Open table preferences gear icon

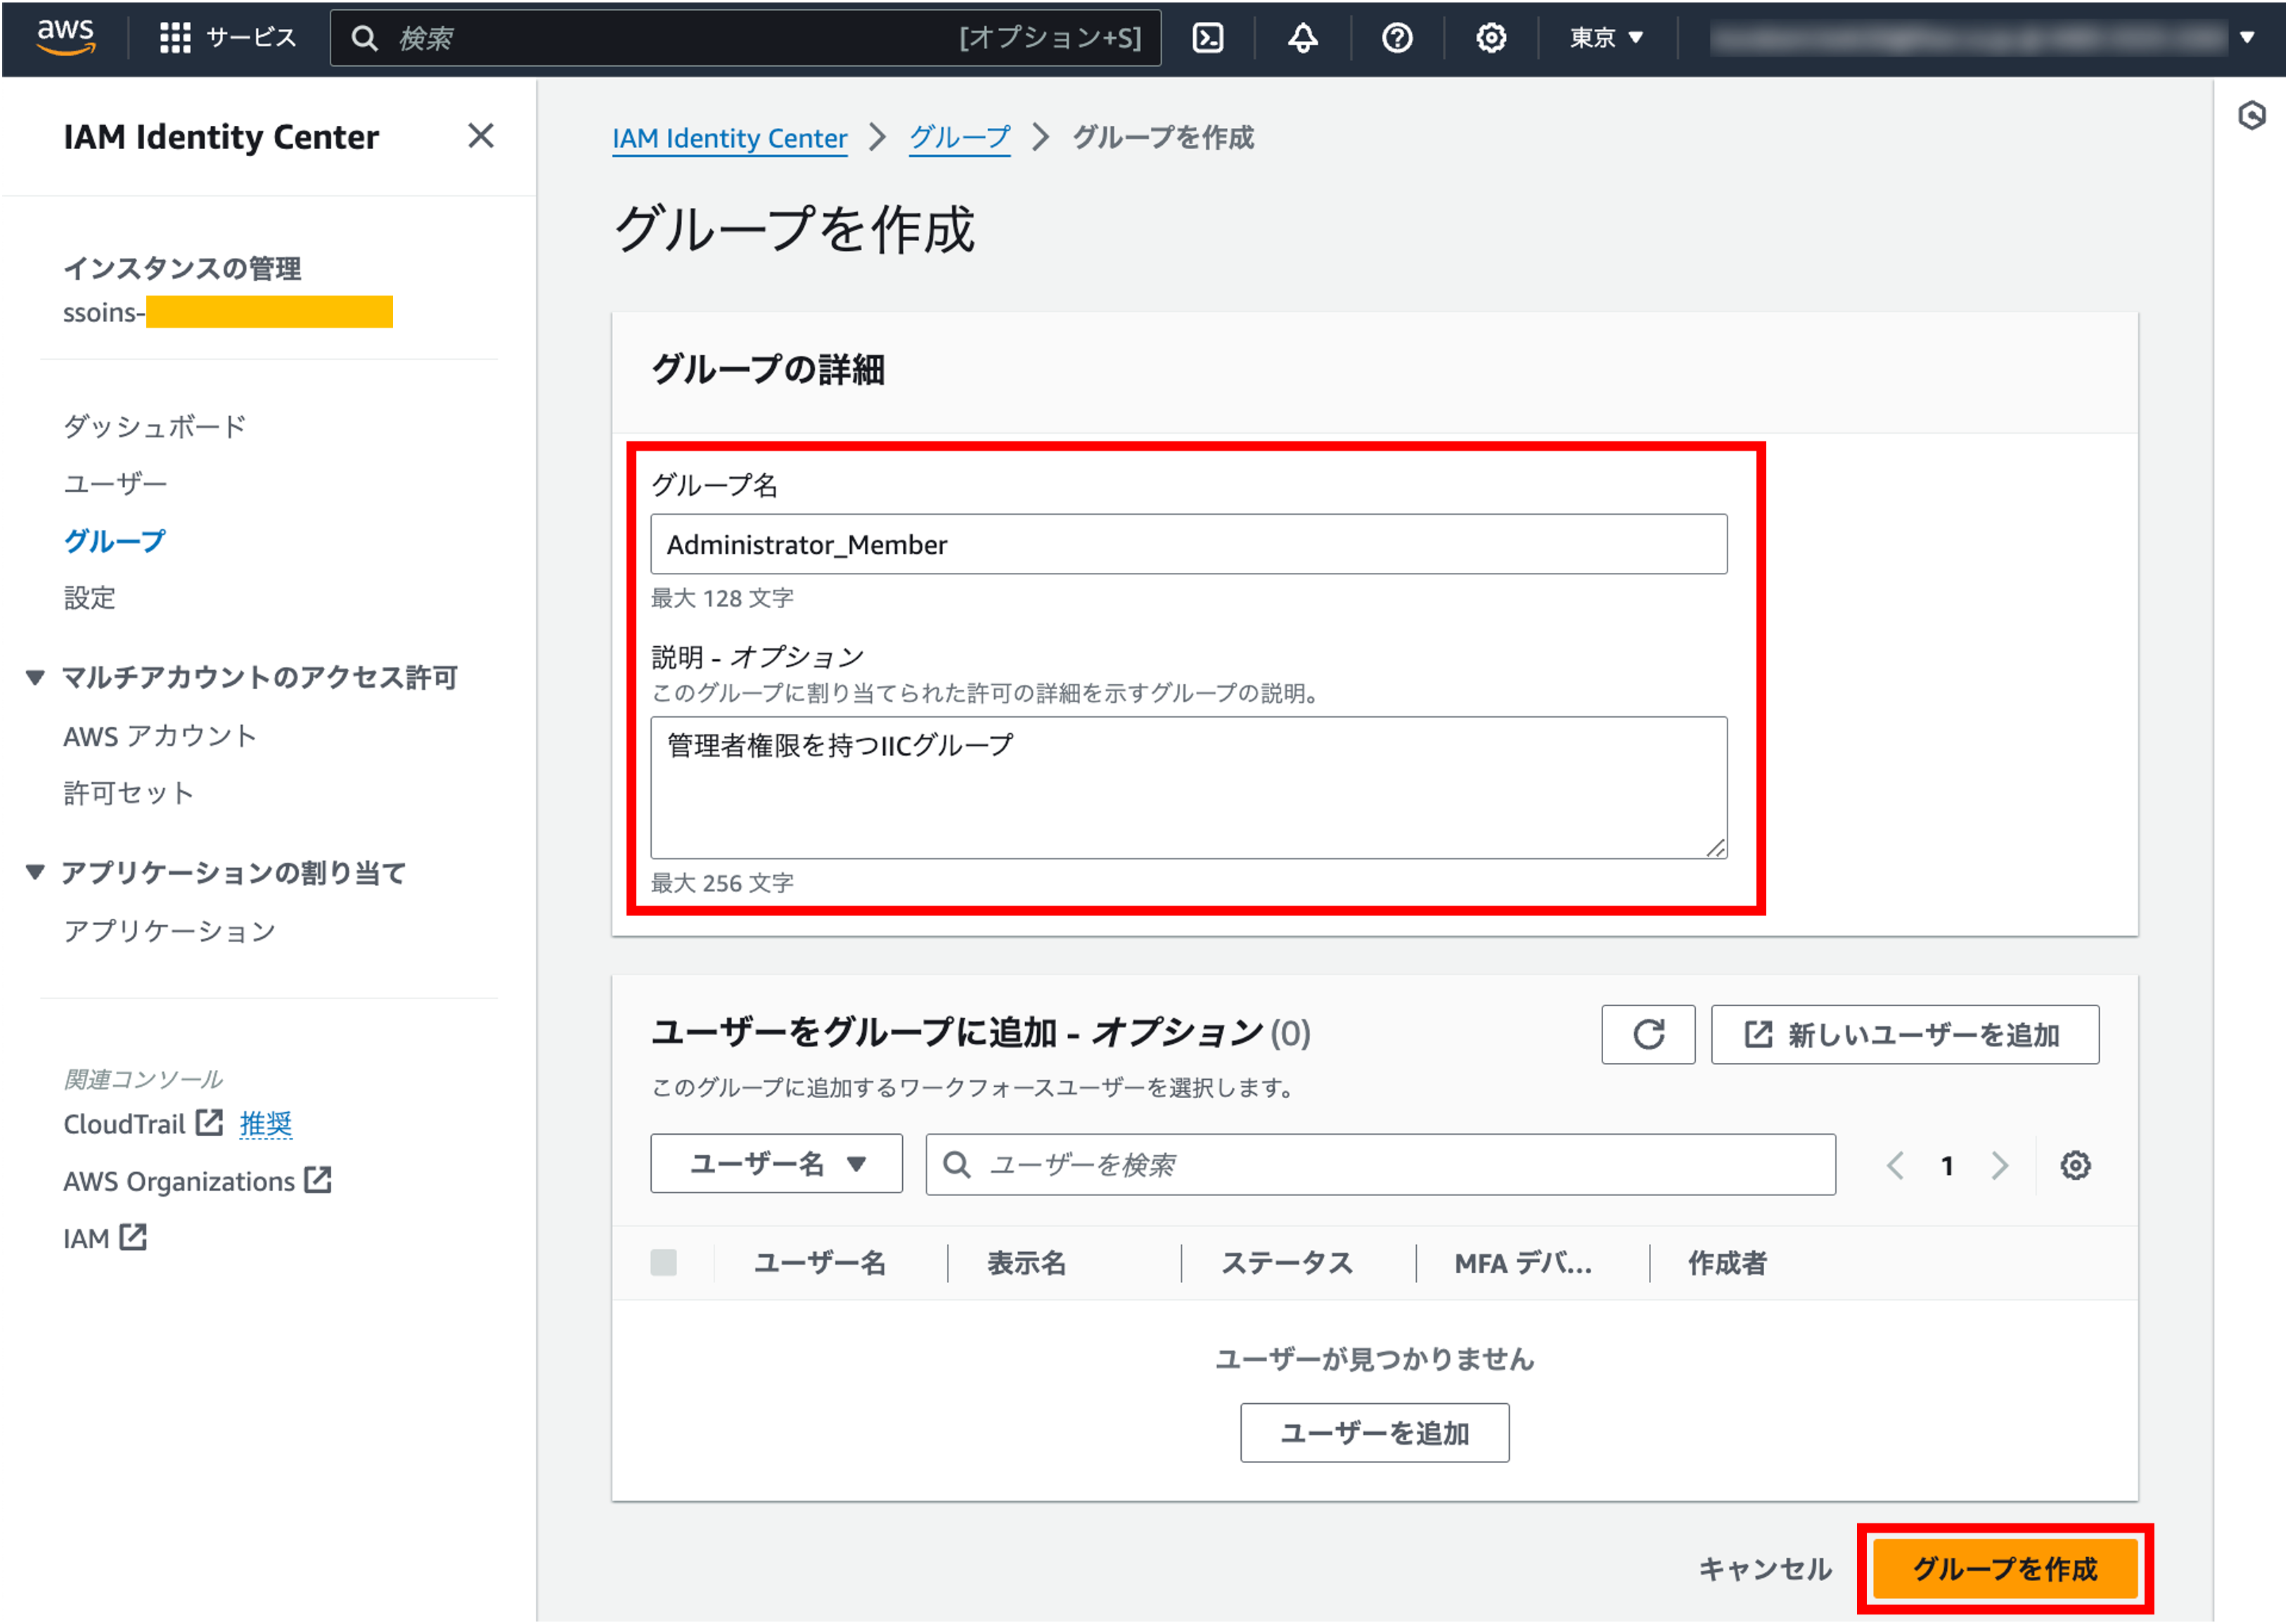tap(2075, 1165)
